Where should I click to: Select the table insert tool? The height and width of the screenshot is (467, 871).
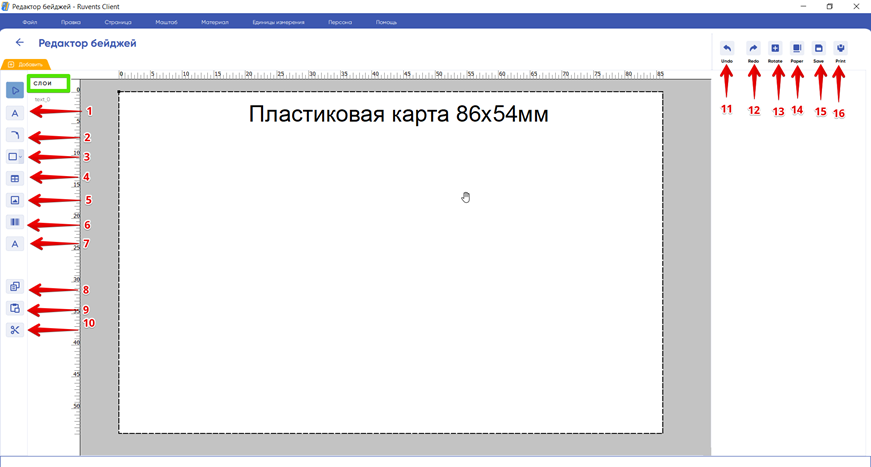coord(15,179)
